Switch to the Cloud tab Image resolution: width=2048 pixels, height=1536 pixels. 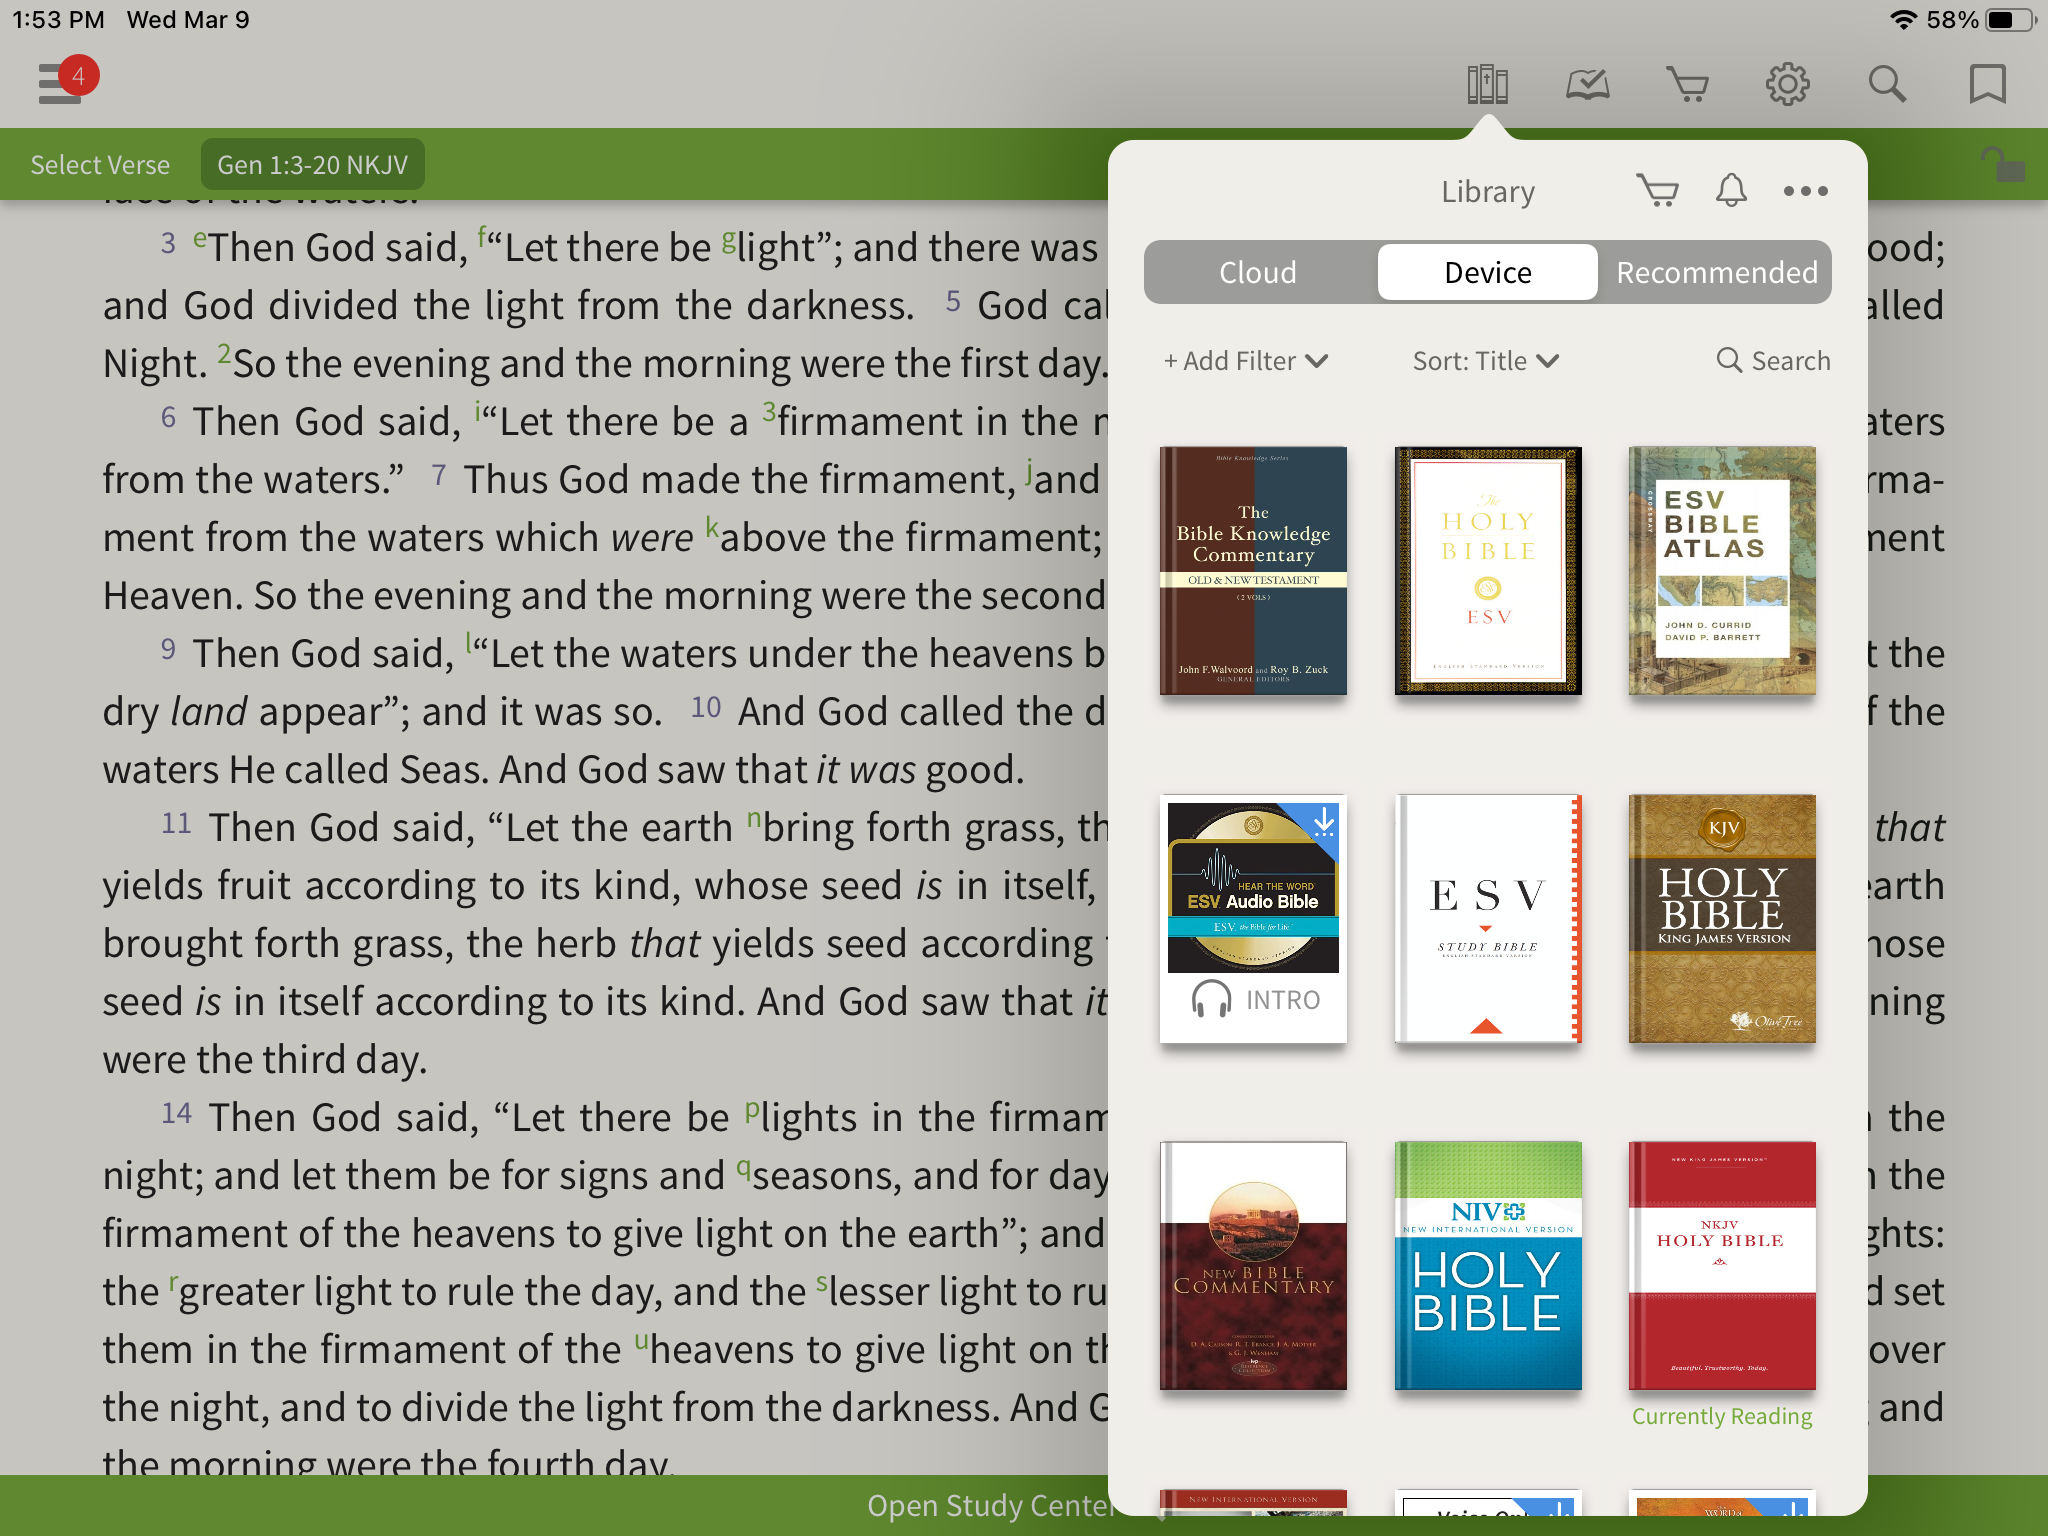1258,272
